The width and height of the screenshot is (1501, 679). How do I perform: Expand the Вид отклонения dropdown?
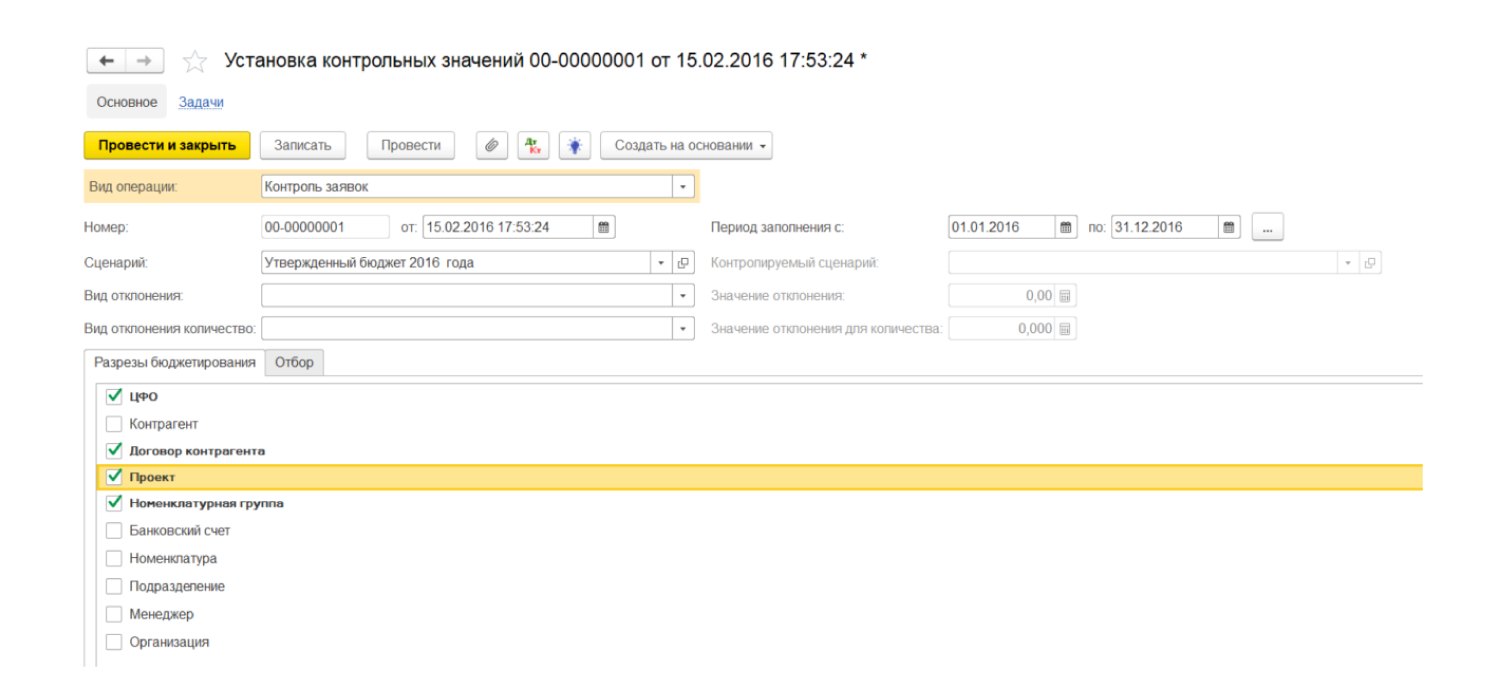tap(683, 296)
